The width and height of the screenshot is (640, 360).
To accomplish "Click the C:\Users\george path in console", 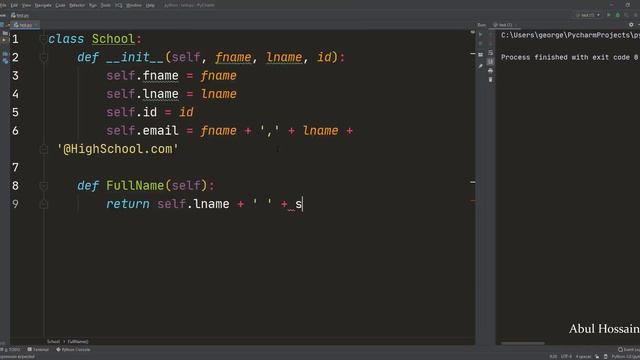I will 571,36.
